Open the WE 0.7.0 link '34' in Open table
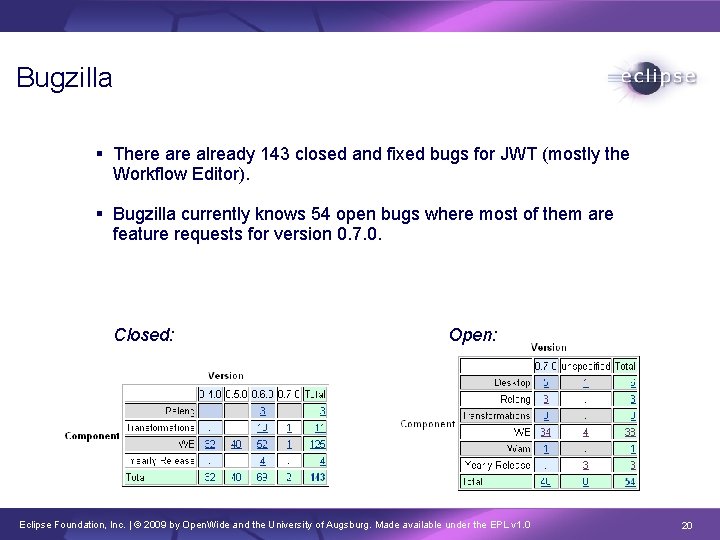The image size is (720, 540). click(546, 432)
